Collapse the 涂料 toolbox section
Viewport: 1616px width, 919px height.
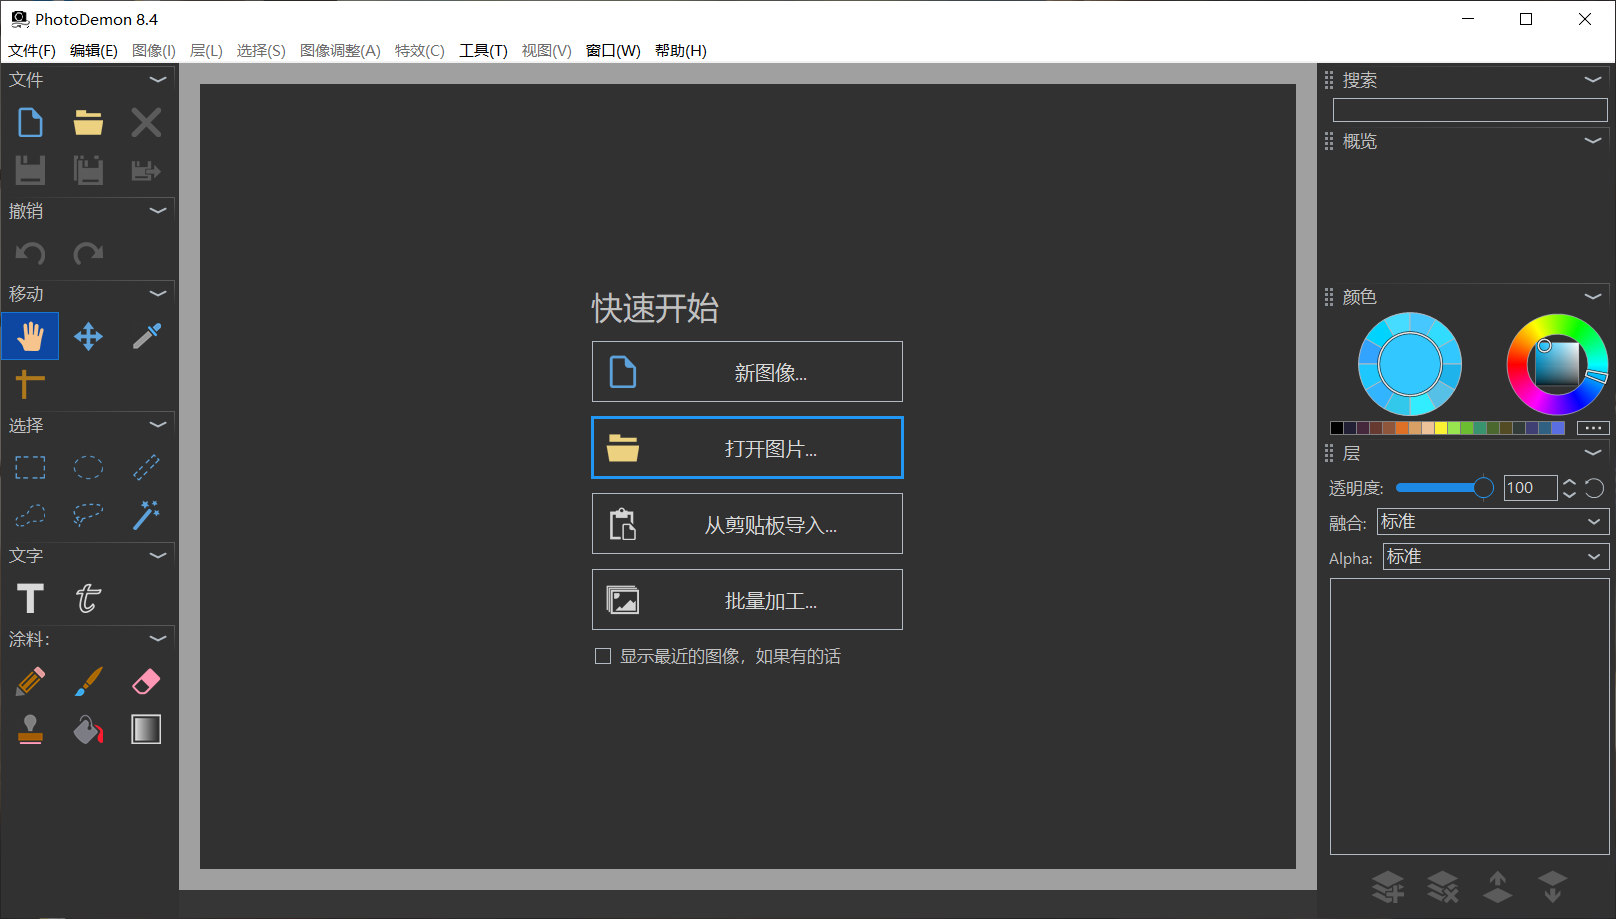pyautogui.click(x=158, y=638)
